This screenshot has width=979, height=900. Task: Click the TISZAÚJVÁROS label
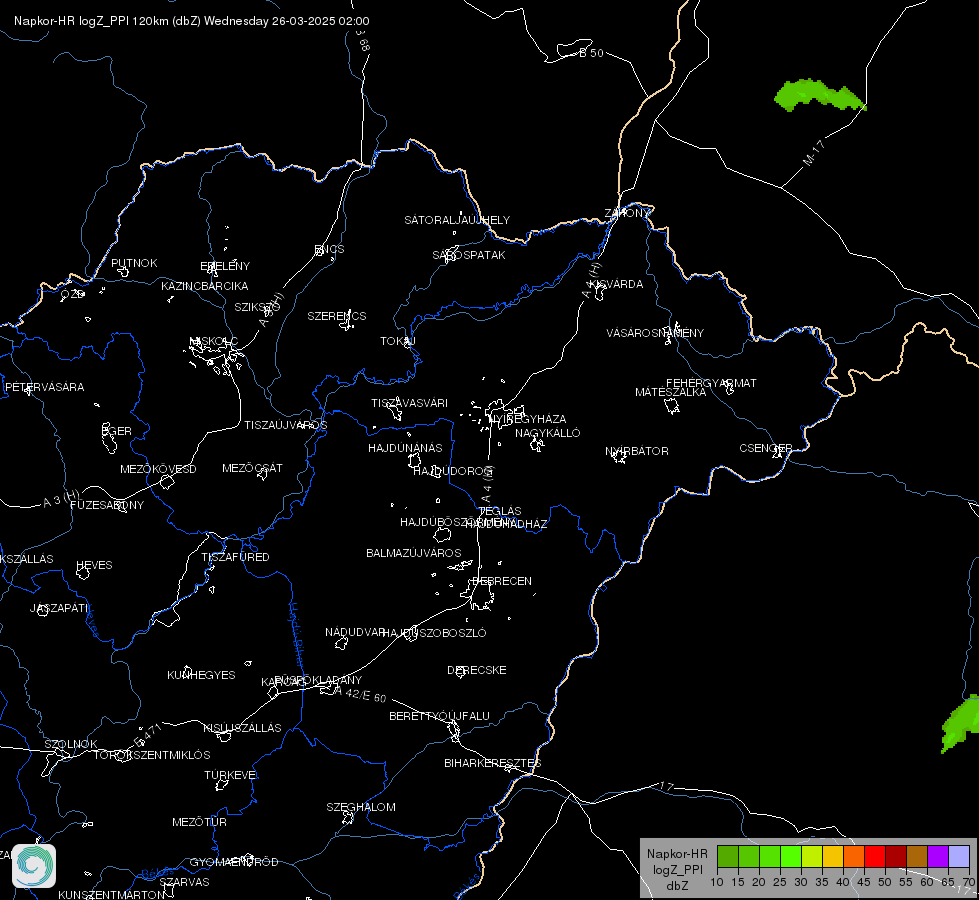click(x=285, y=425)
